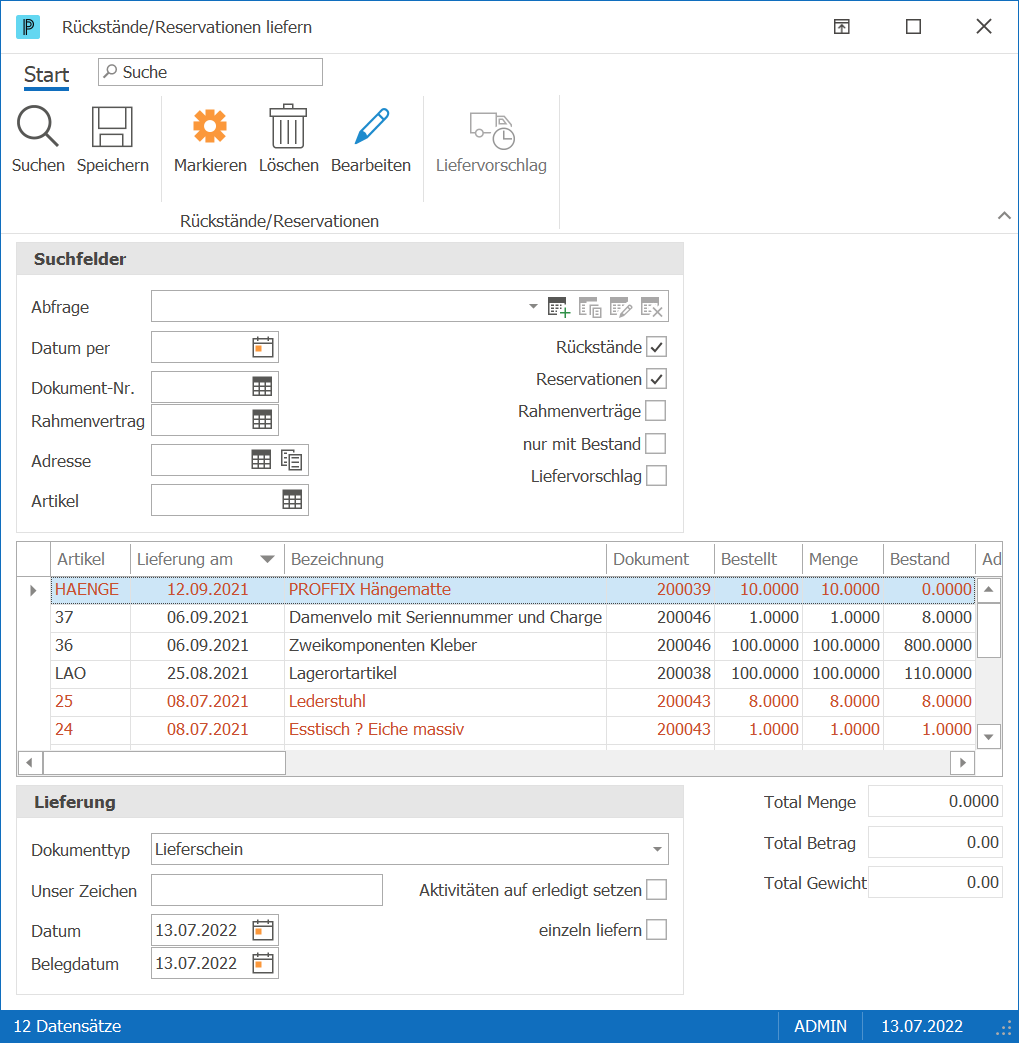Click the Unser Zeichen input field
This screenshot has width=1019, height=1043.
267,890
